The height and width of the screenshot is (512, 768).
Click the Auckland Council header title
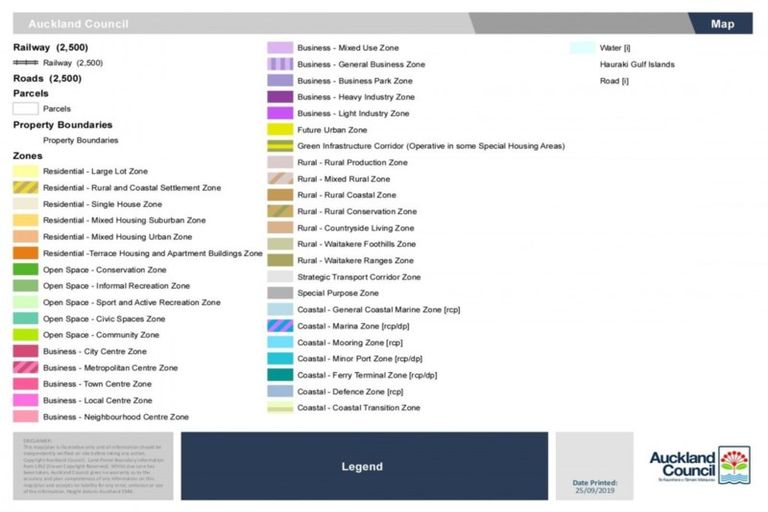click(x=78, y=23)
